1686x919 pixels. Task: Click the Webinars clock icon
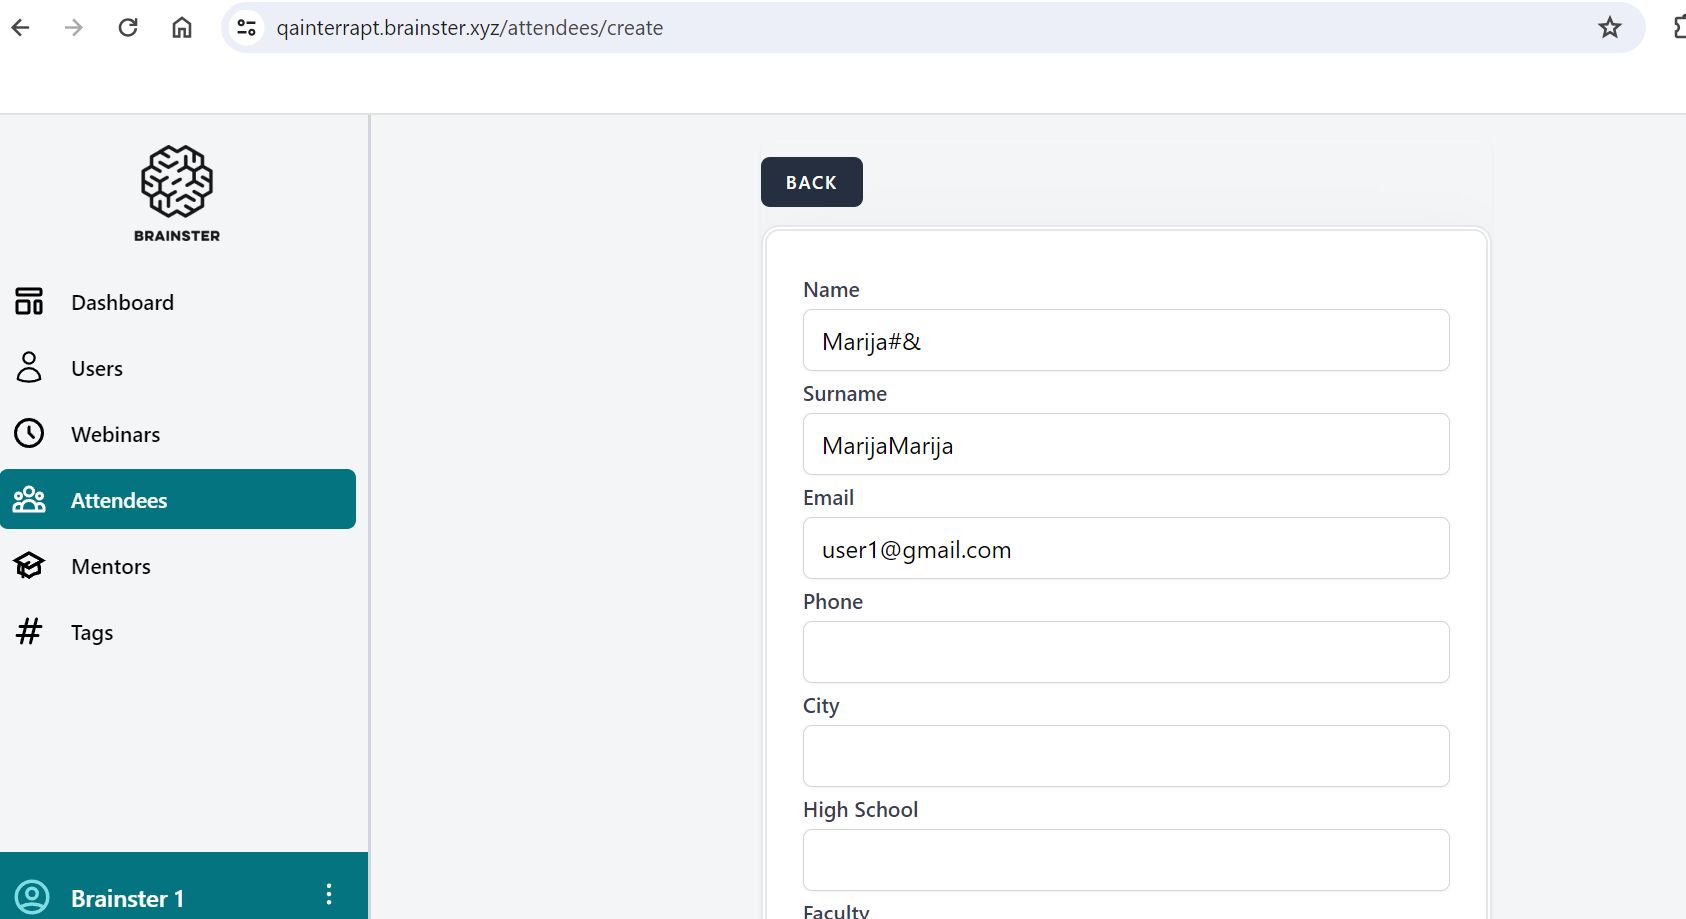point(29,433)
